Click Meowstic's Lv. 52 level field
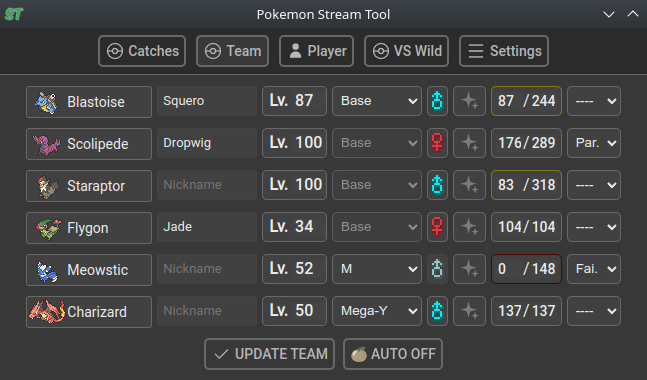 coord(294,269)
